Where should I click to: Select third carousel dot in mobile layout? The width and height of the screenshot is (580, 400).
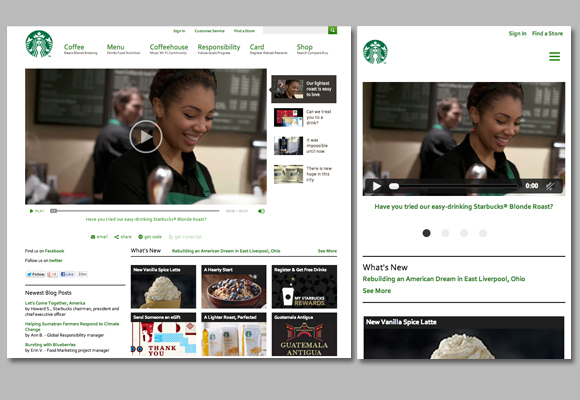tap(464, 233)
